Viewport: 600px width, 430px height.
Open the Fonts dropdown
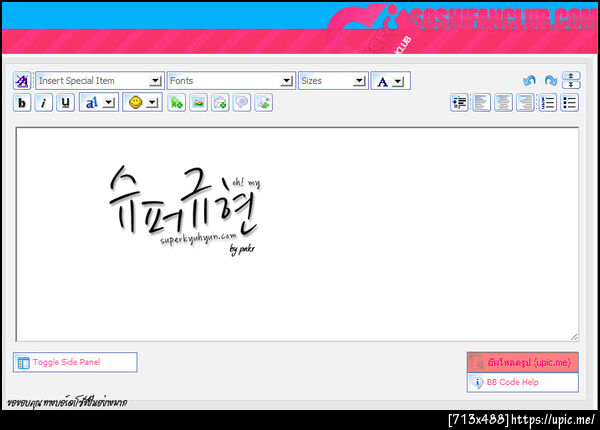(x=231, y=81)
